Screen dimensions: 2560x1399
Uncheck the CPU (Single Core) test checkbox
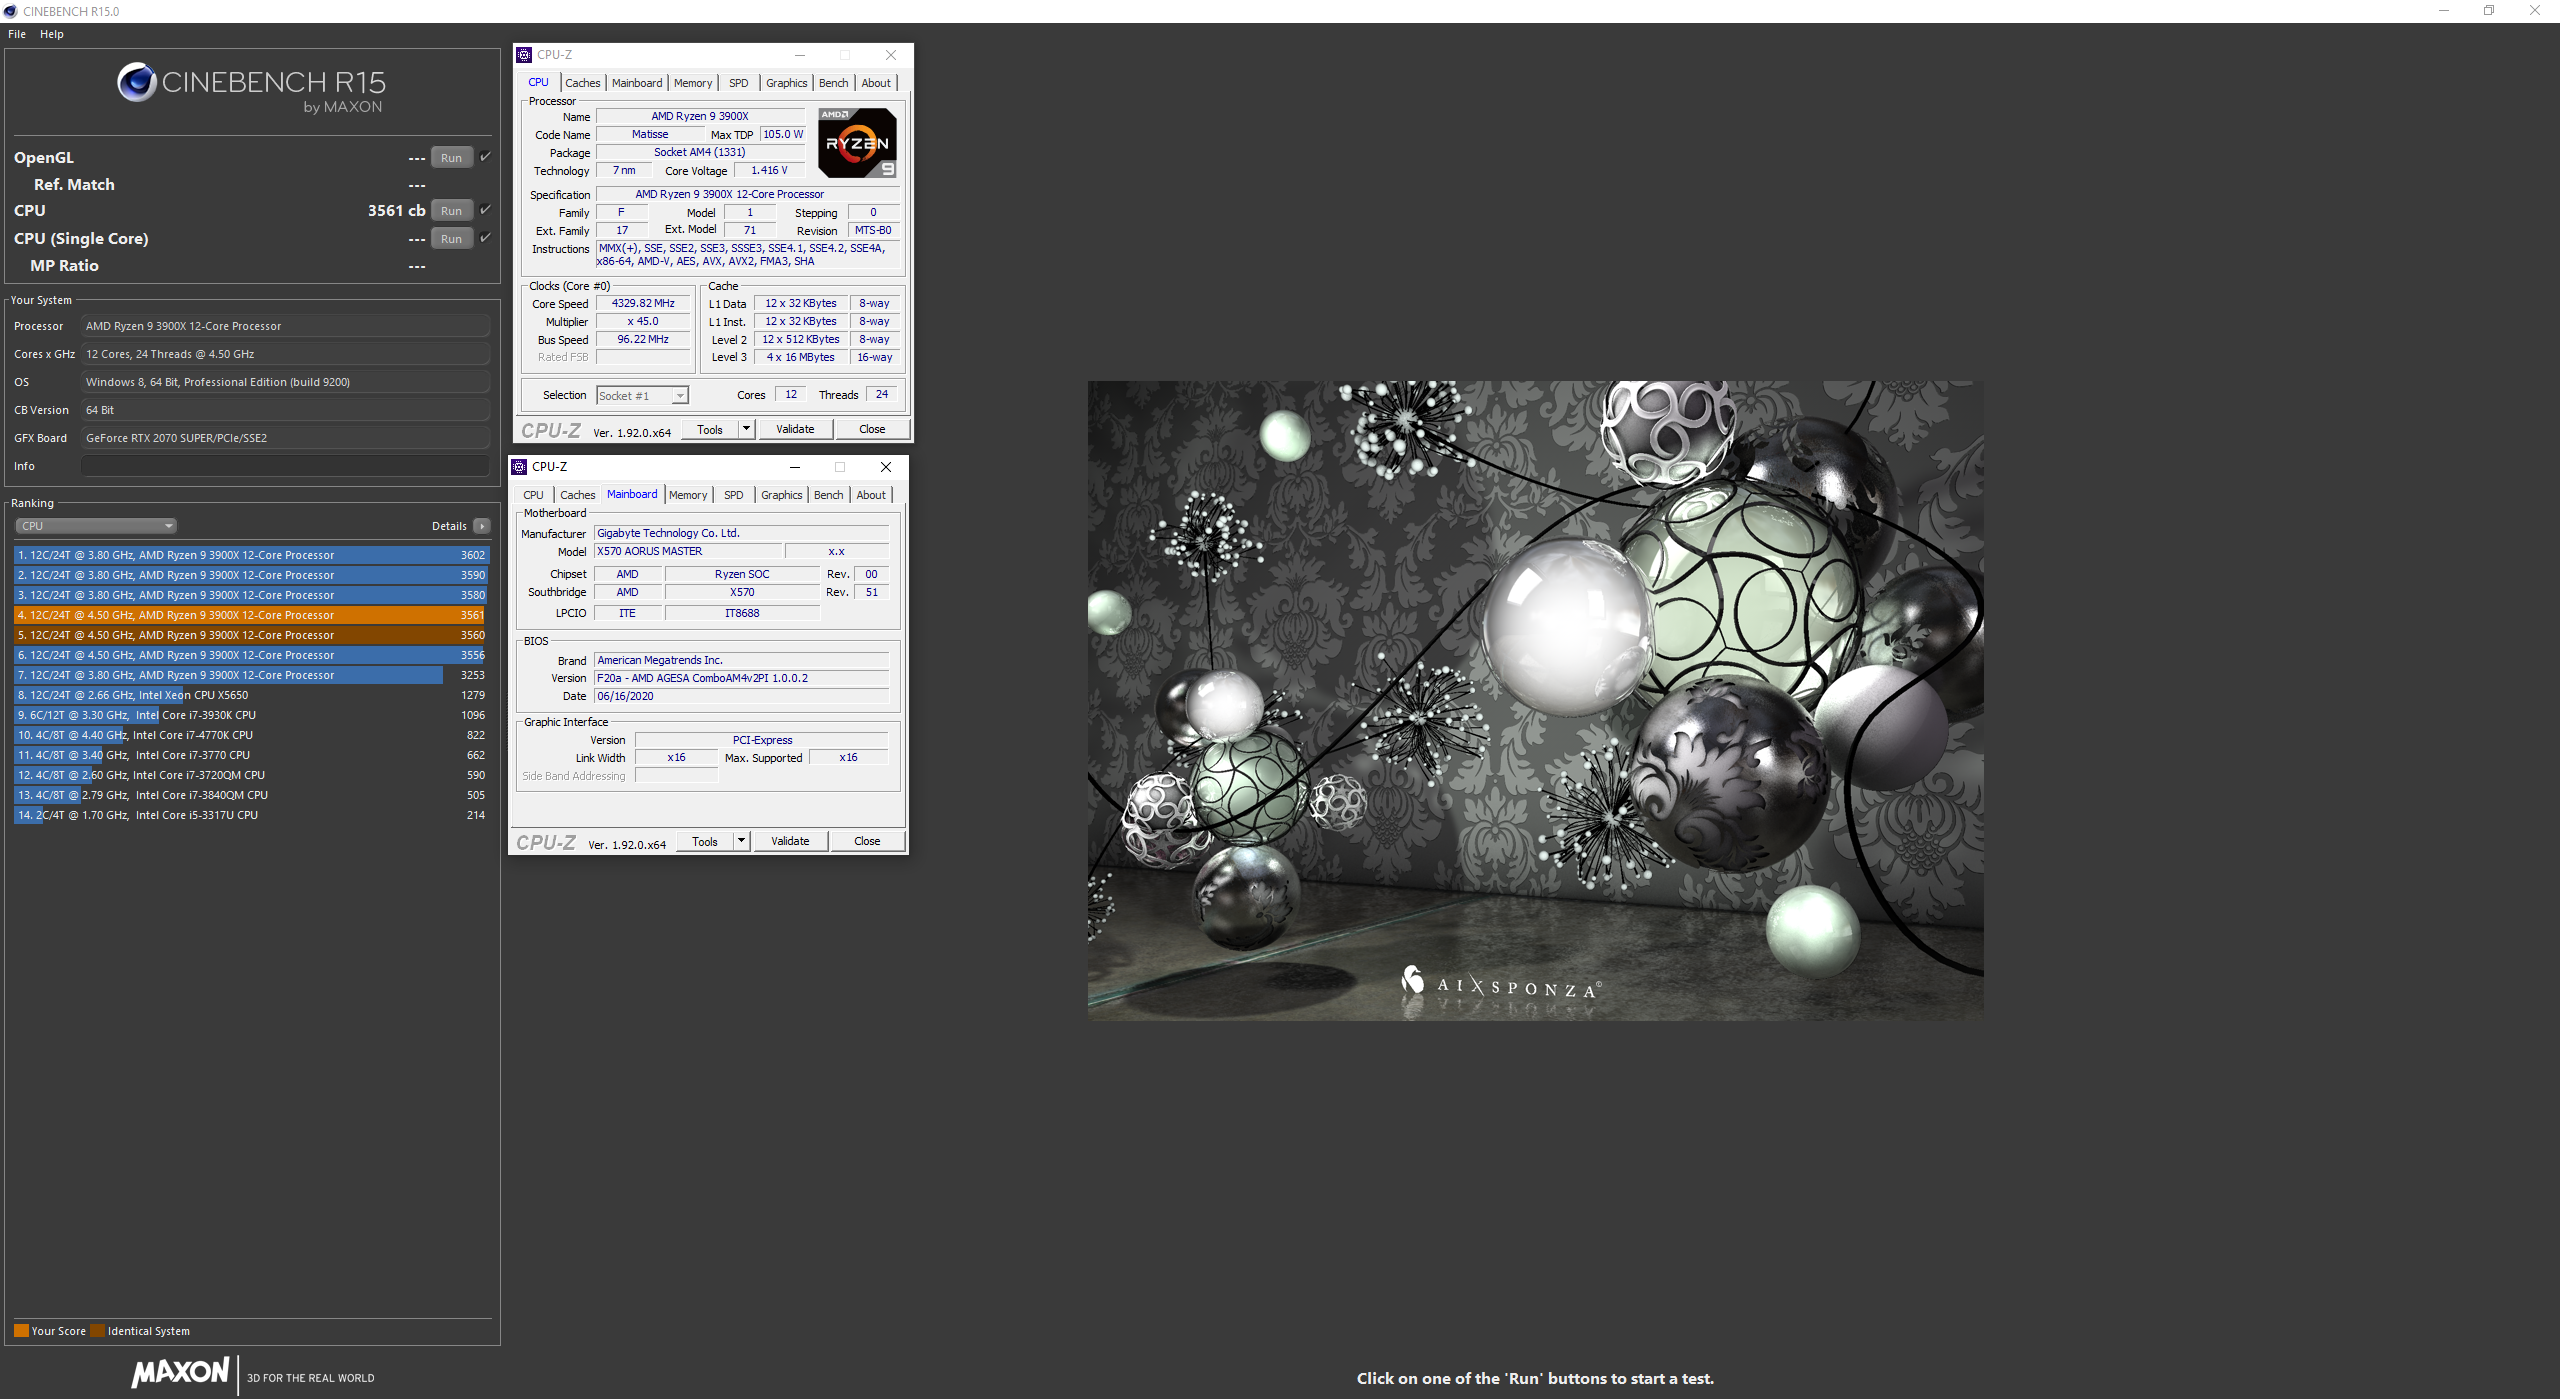coord(485,238)
